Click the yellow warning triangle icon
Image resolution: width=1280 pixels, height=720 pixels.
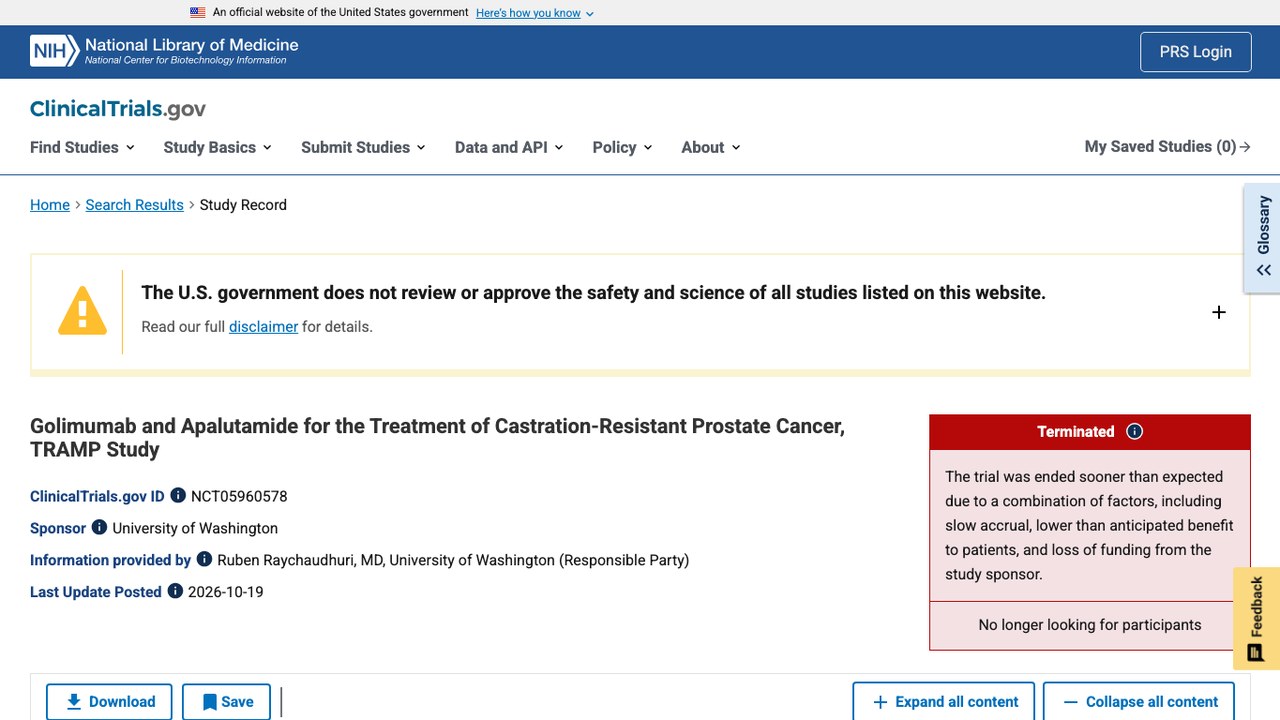(x=82, y=311)
